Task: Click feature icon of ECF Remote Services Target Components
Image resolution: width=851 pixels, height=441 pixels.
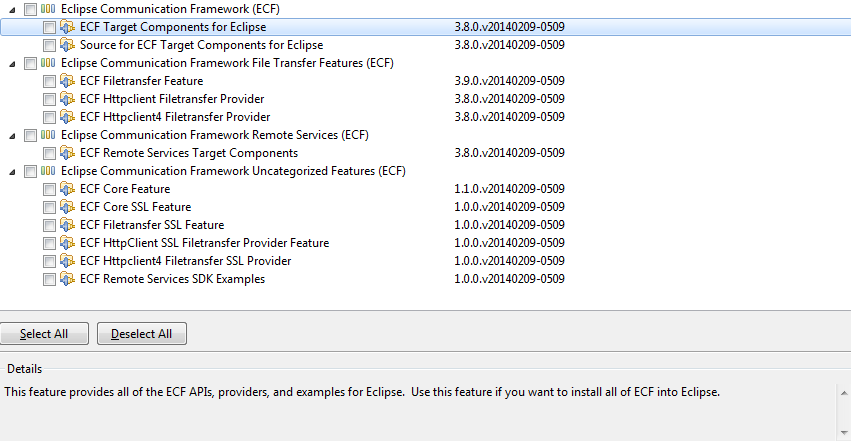Action: (x=67, y=152)
